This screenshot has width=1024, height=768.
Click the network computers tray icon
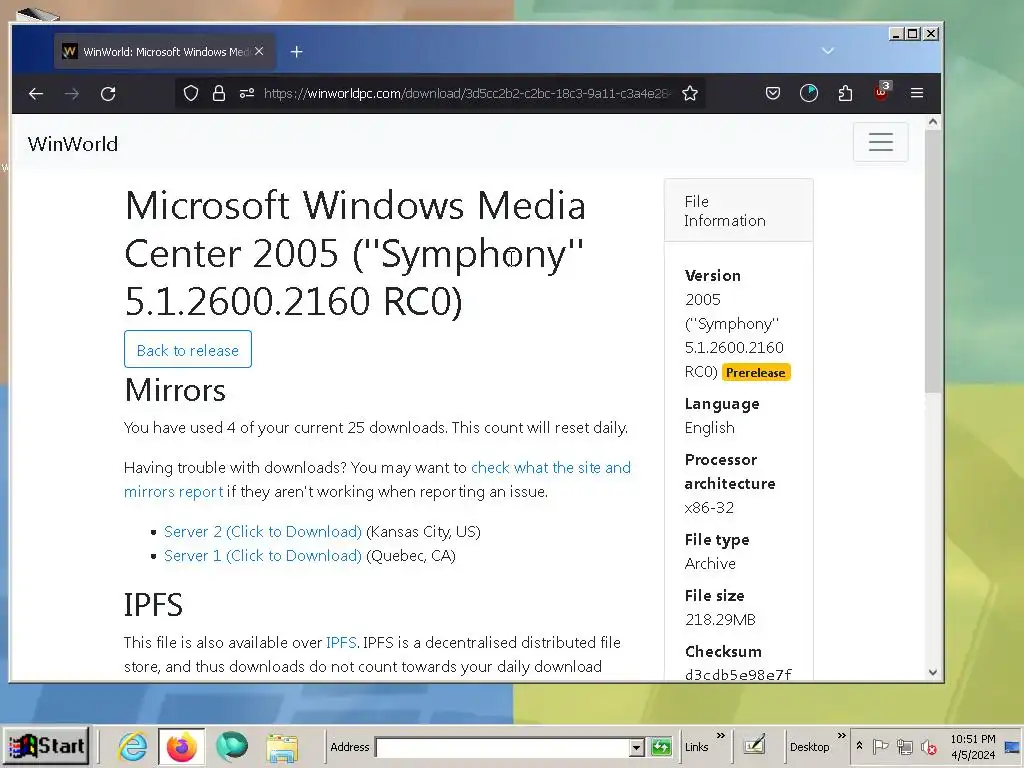click(x=904, y=746)
